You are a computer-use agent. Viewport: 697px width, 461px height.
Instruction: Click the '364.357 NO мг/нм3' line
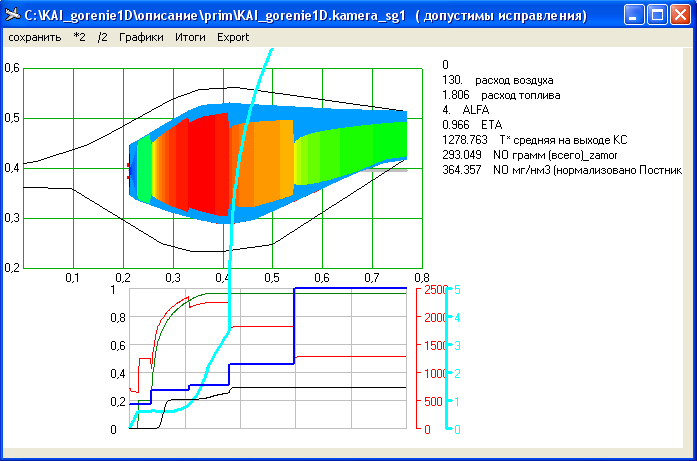562,170
